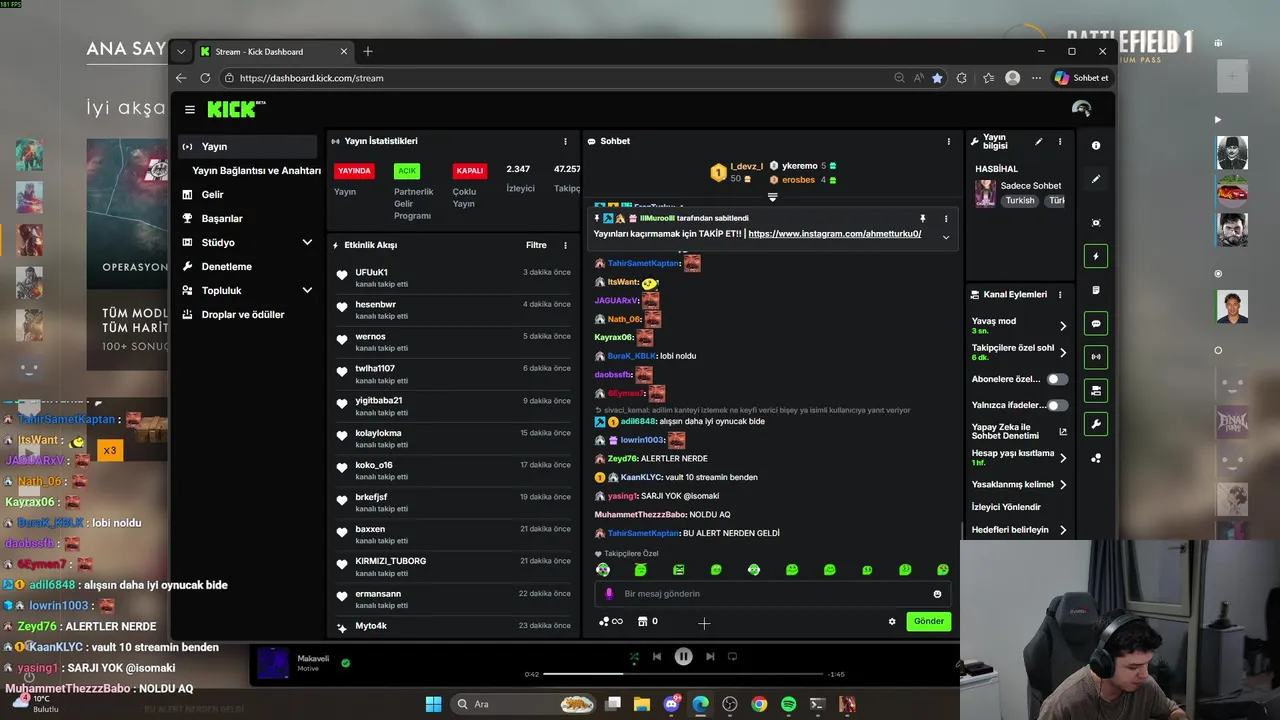Toggle shuffle in the music player
The height and width of the screenshot is (720, 1280).
(634, 657)
